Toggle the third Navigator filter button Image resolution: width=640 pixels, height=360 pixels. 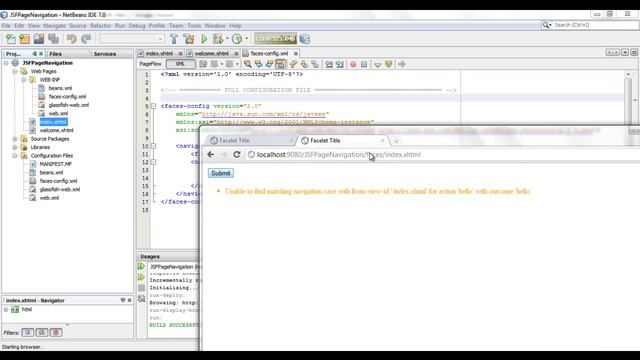click(56, 333)
